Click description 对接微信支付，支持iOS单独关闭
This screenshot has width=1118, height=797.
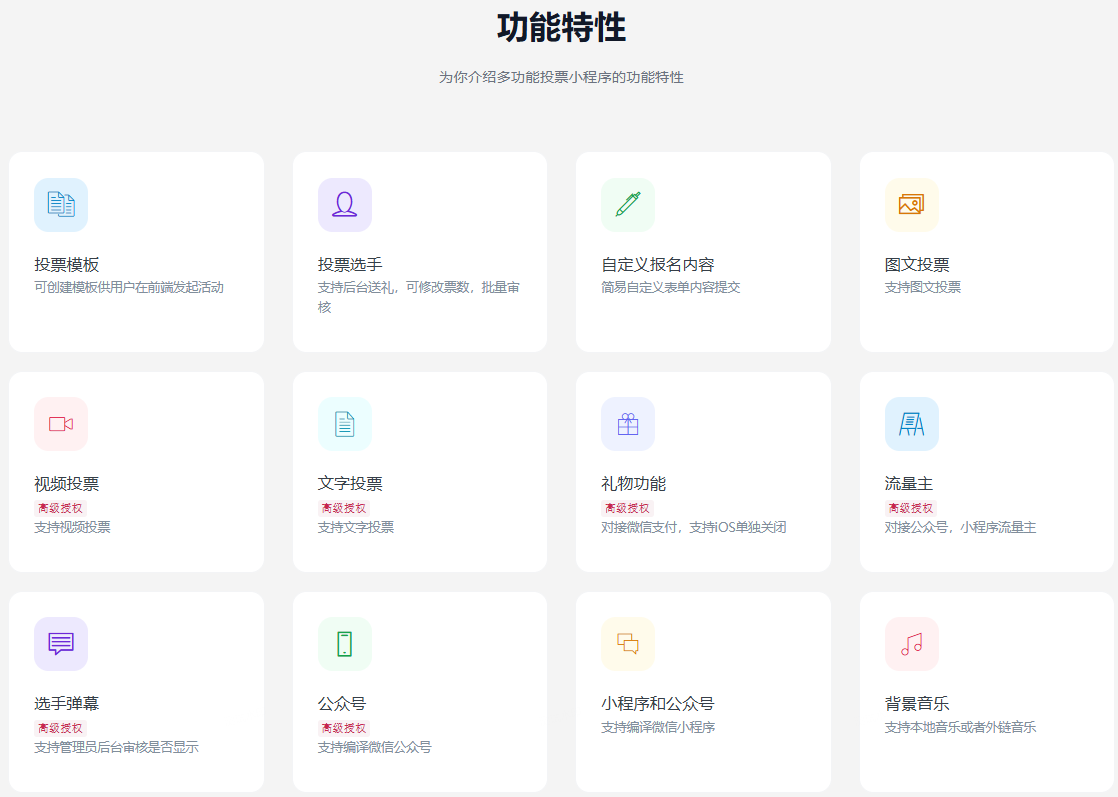(x=694, y=528)
